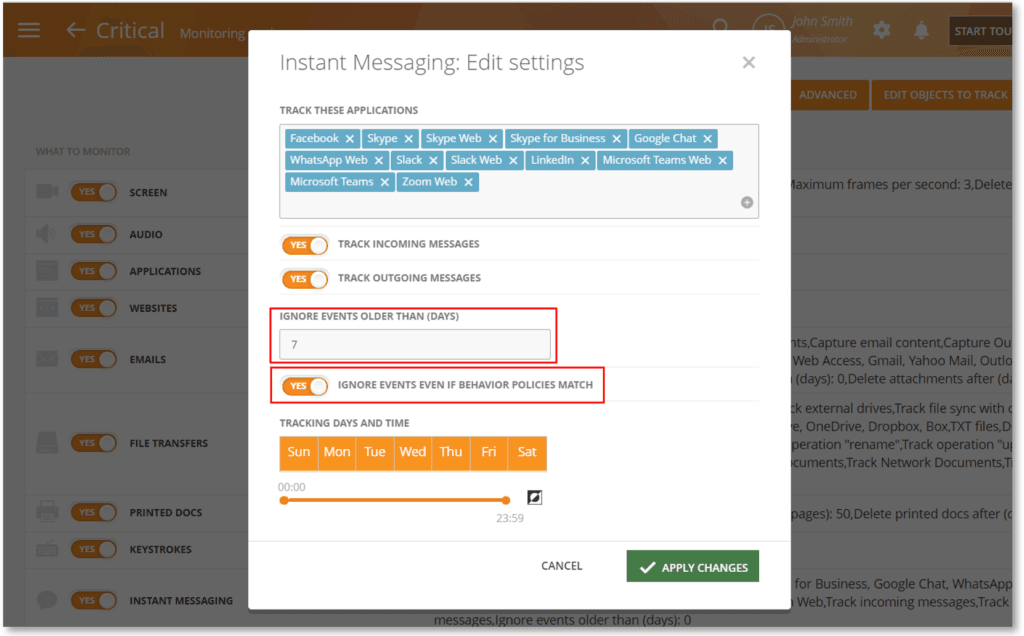This screenshot has height=636, width=1024.
Task: Toggle Ignore Events Even If Behavior Policies Match
Action: click(x=305, y=386)
